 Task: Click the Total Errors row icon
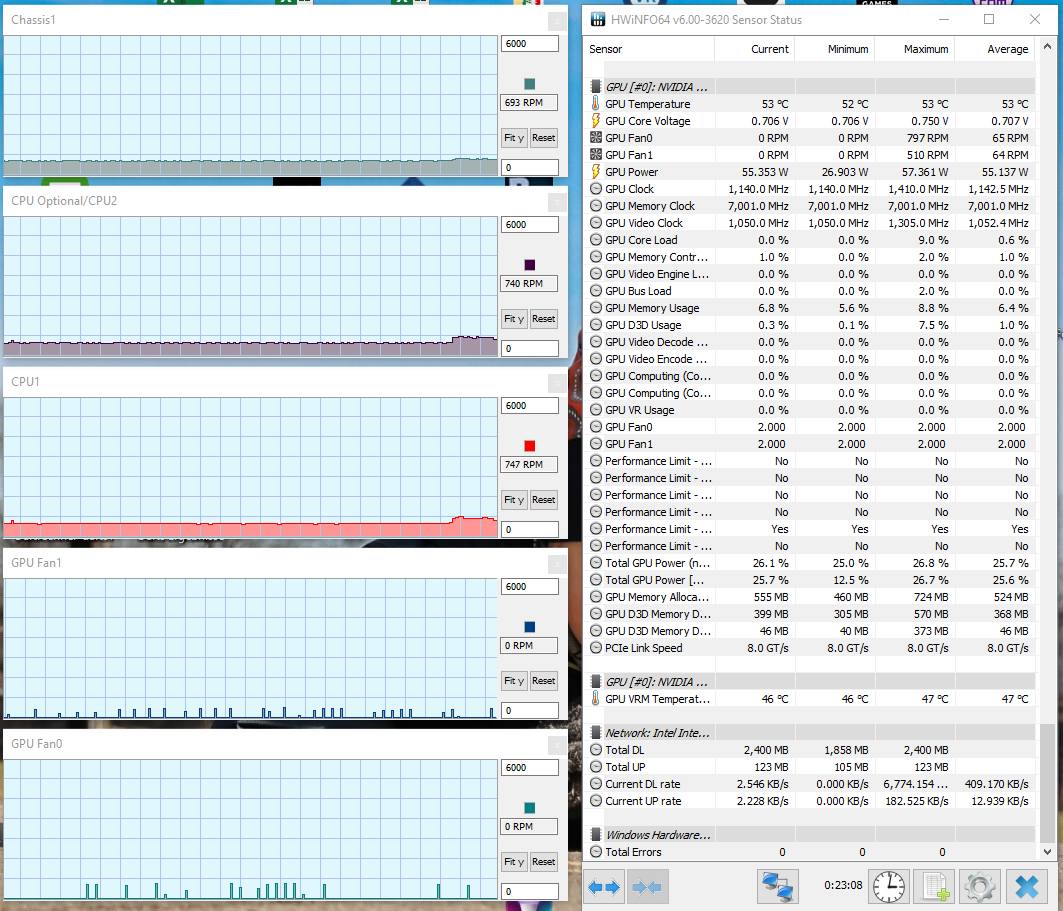point(596,852)
